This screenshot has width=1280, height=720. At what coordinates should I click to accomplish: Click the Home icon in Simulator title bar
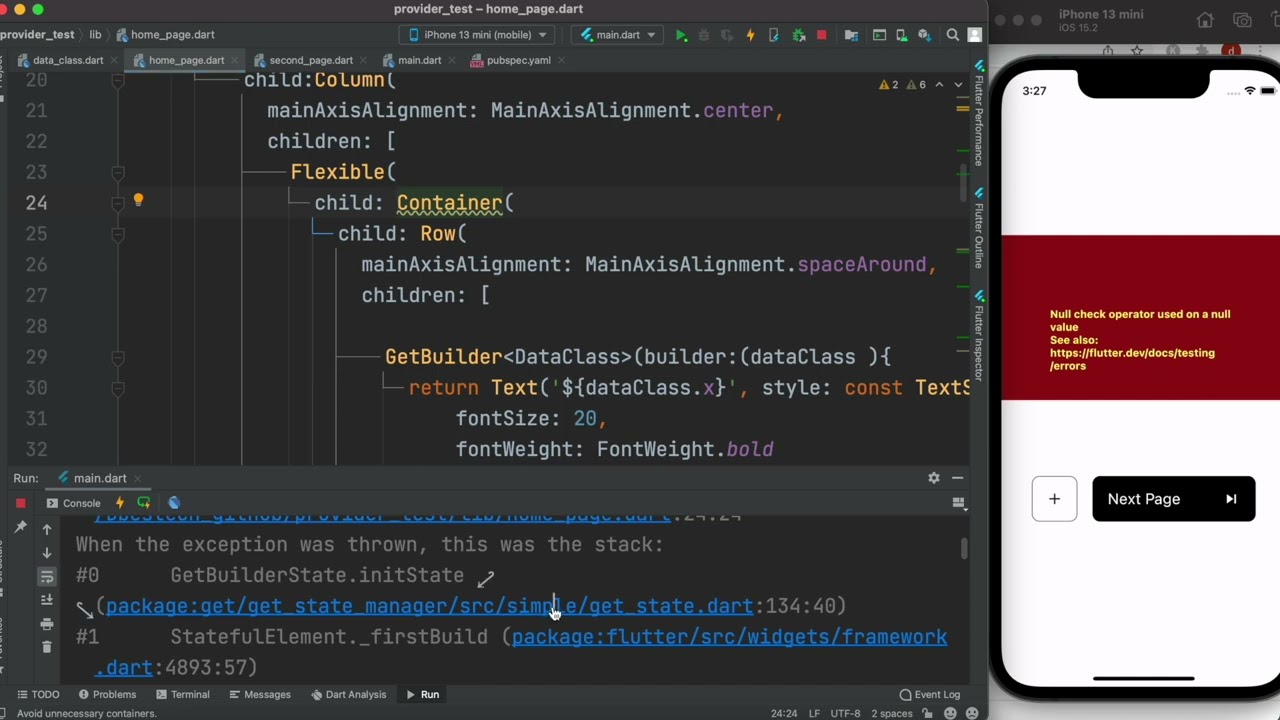click(1205, 20)
